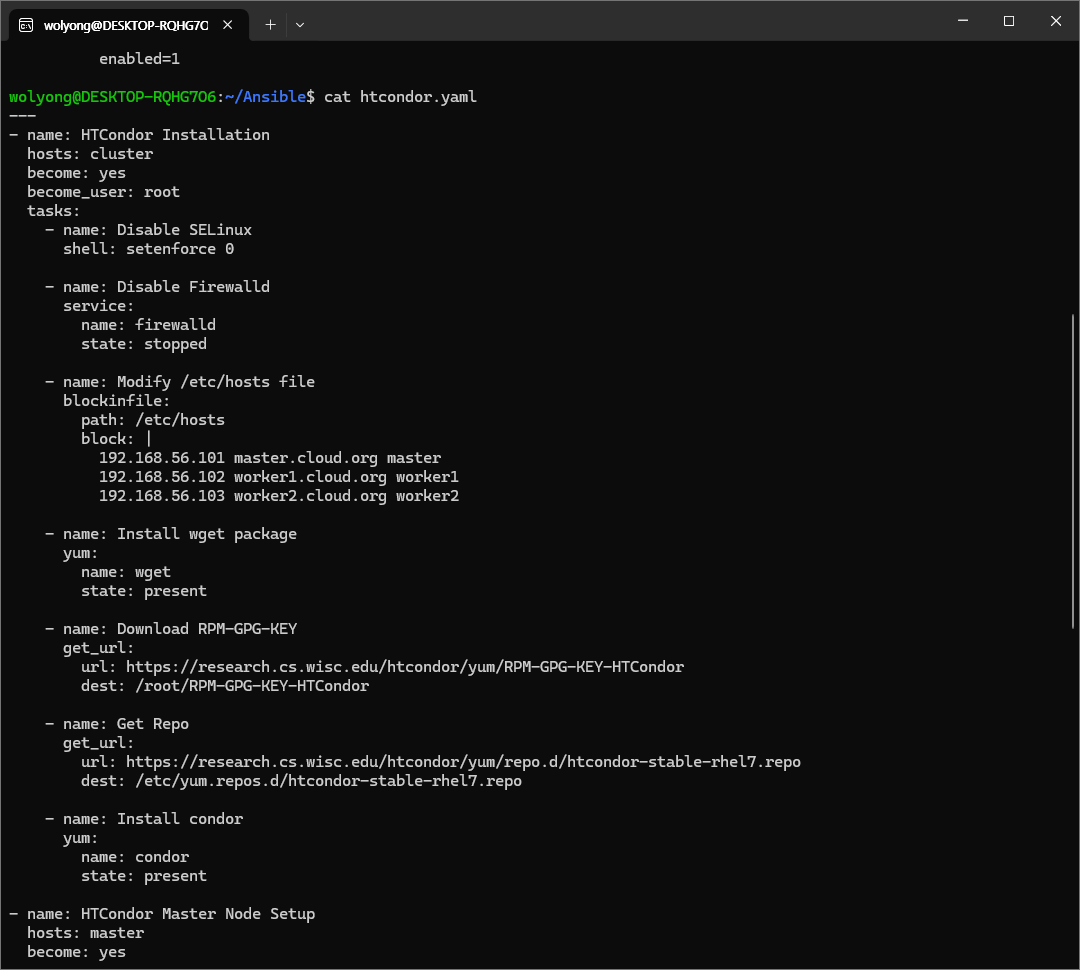Open the RPM-GPG-KEY-HTCondor download URL

pos(405,667)
